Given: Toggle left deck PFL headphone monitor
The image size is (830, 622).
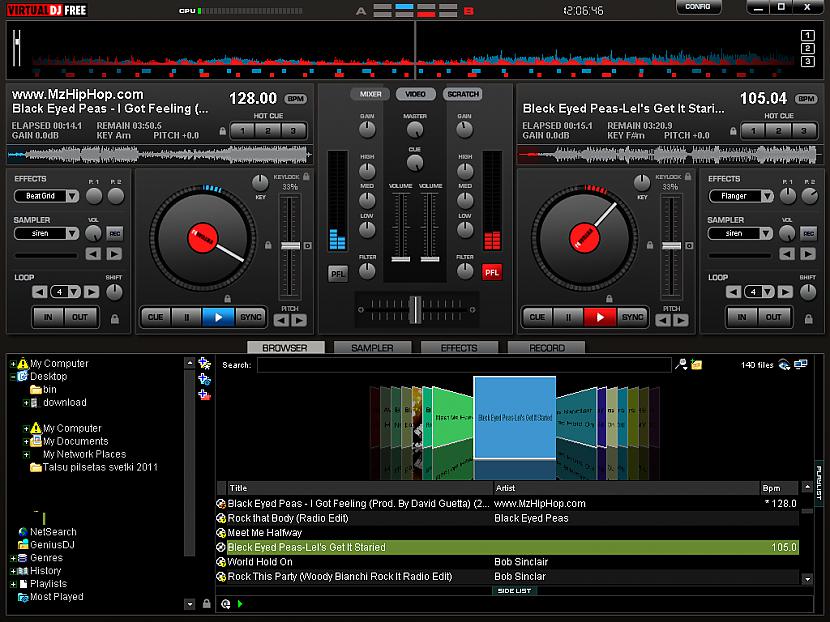Looking at the screenshot, I should (x=338, y=274).
